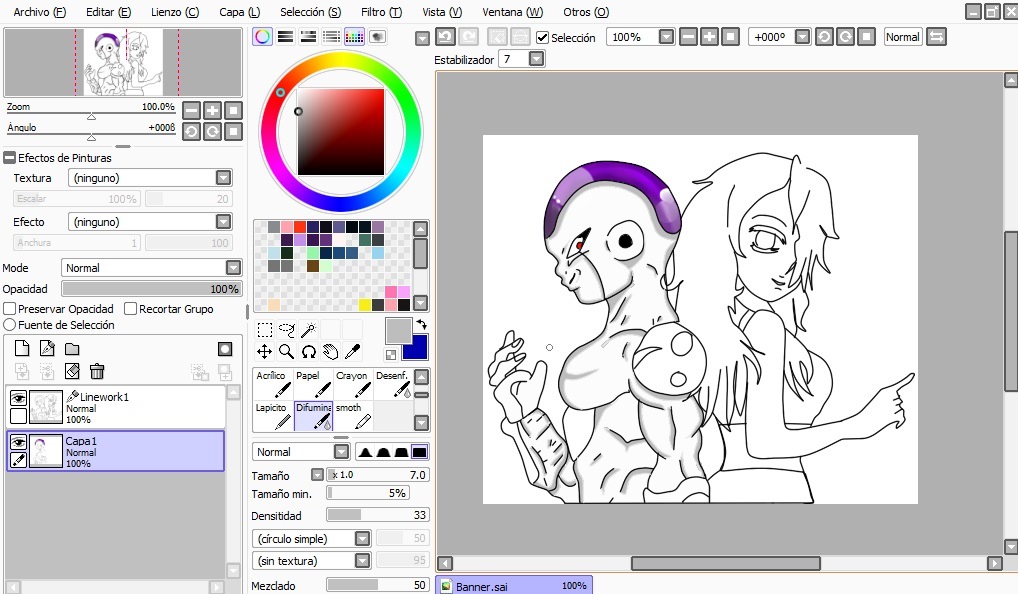The width and height of the screenshot is (1018, 594).
Task: Create a new layer folder
Action: (72, 349)
